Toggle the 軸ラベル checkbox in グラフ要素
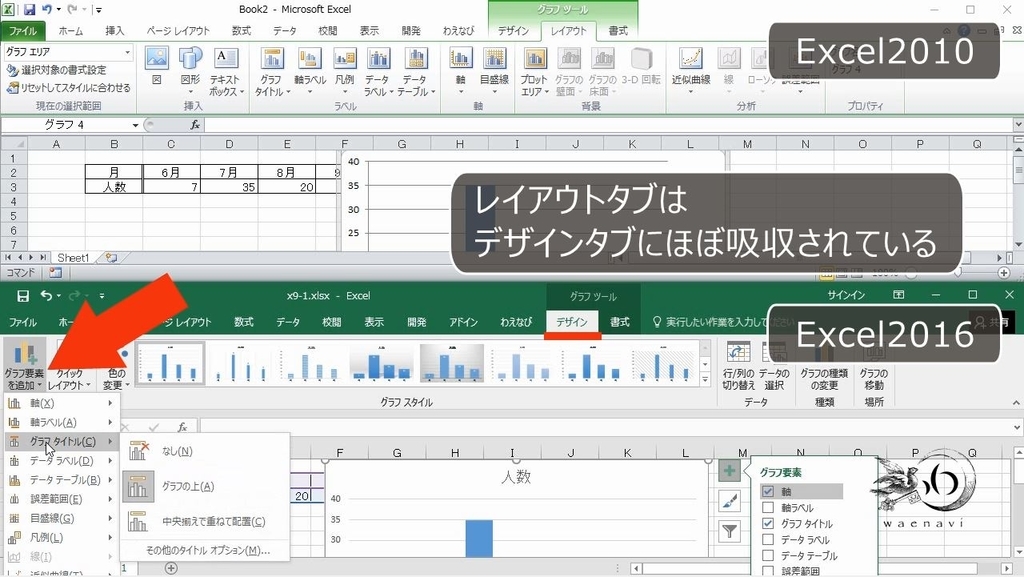Image resolution: width=1024 pixels, height=577 pixels. [x=768, y=508]
